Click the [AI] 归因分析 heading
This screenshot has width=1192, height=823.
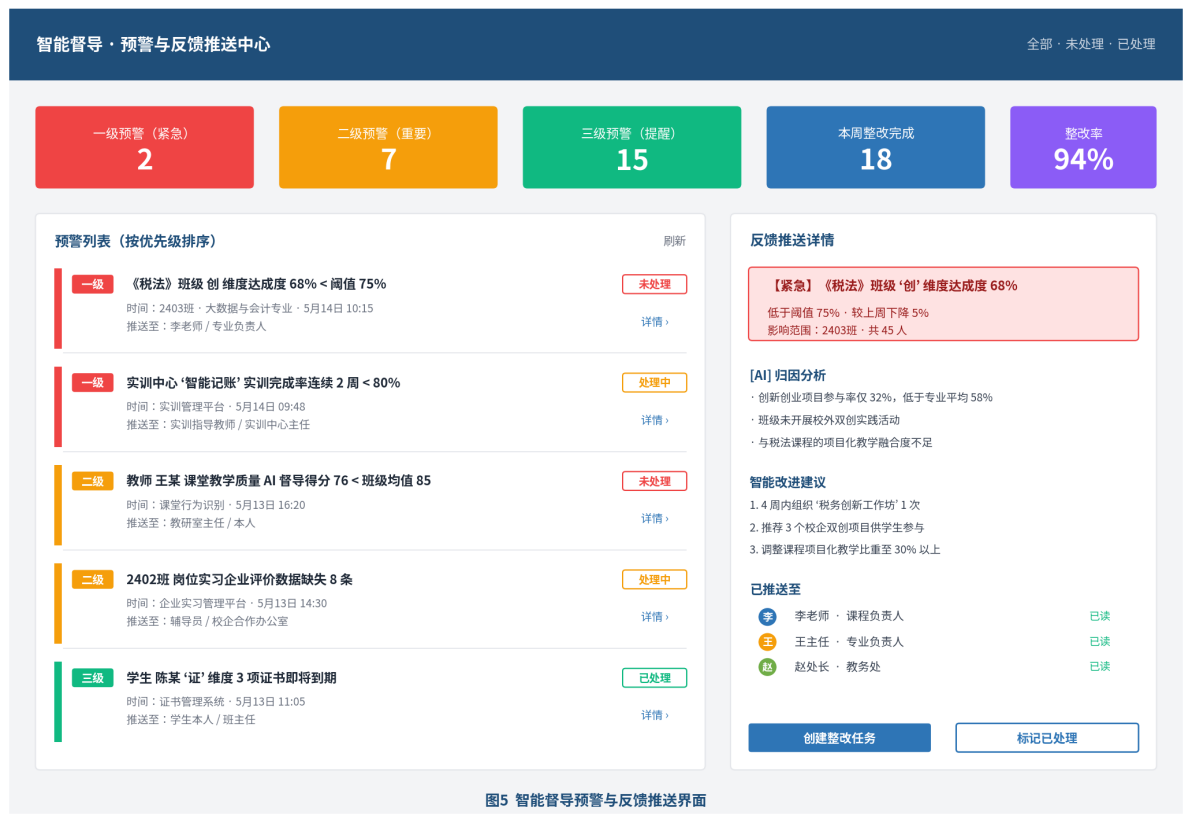788,375
